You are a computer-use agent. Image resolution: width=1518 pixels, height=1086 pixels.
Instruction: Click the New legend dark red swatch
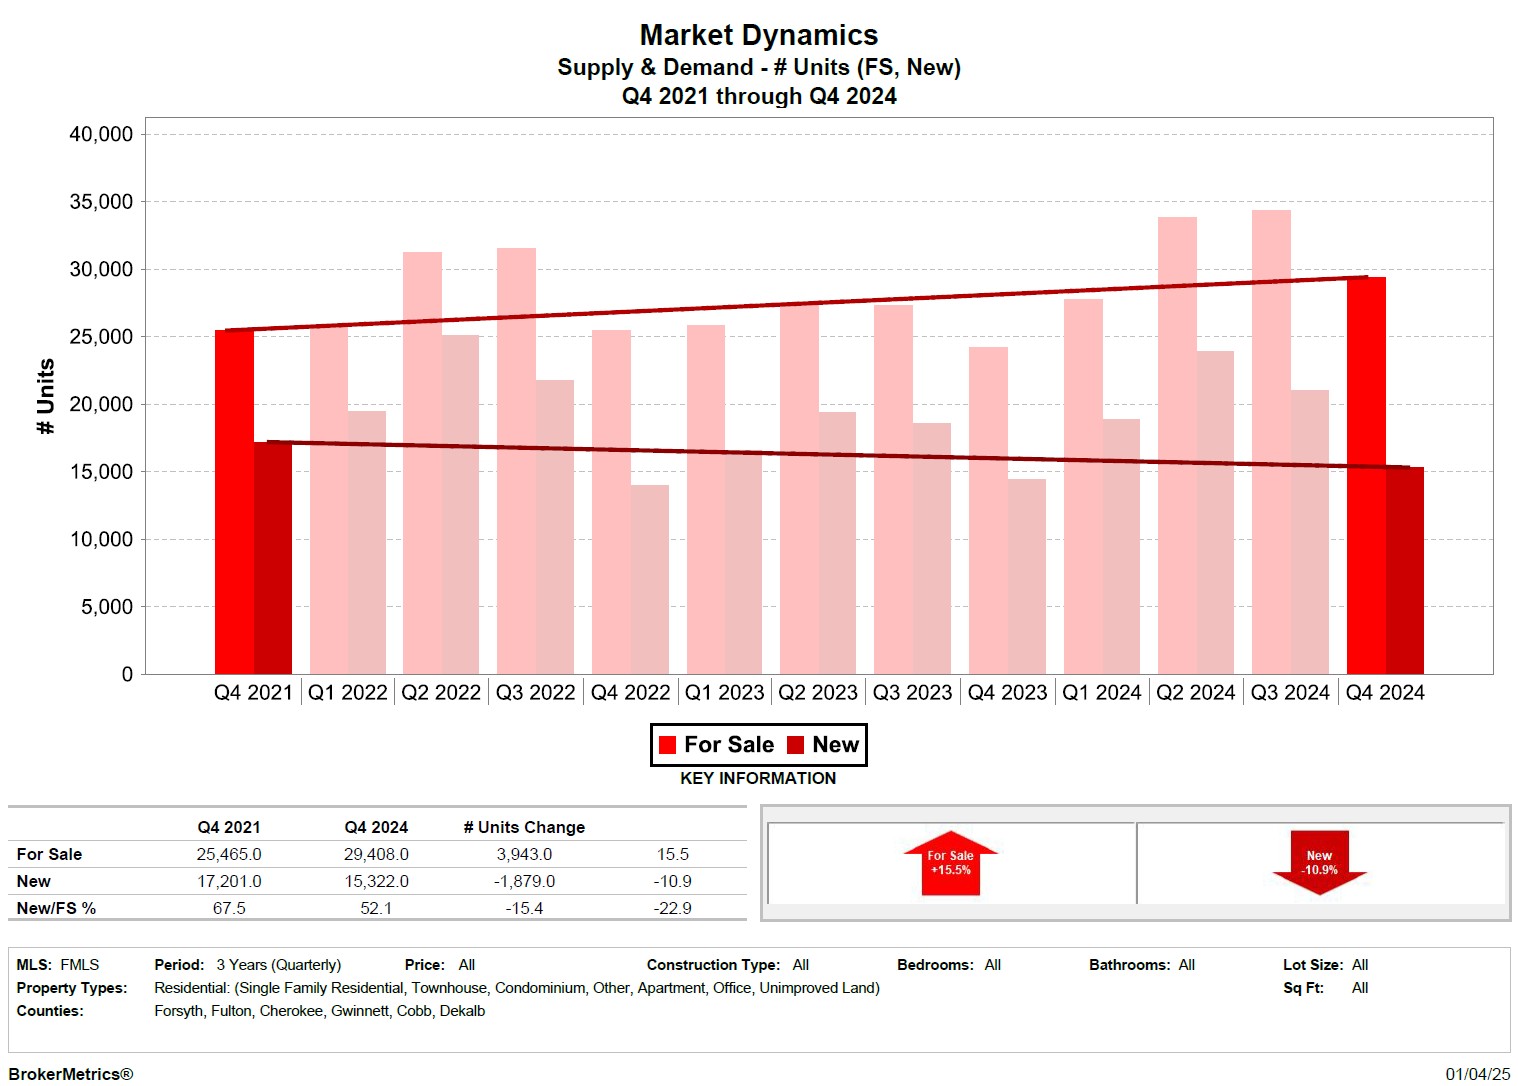coord(796,745)
